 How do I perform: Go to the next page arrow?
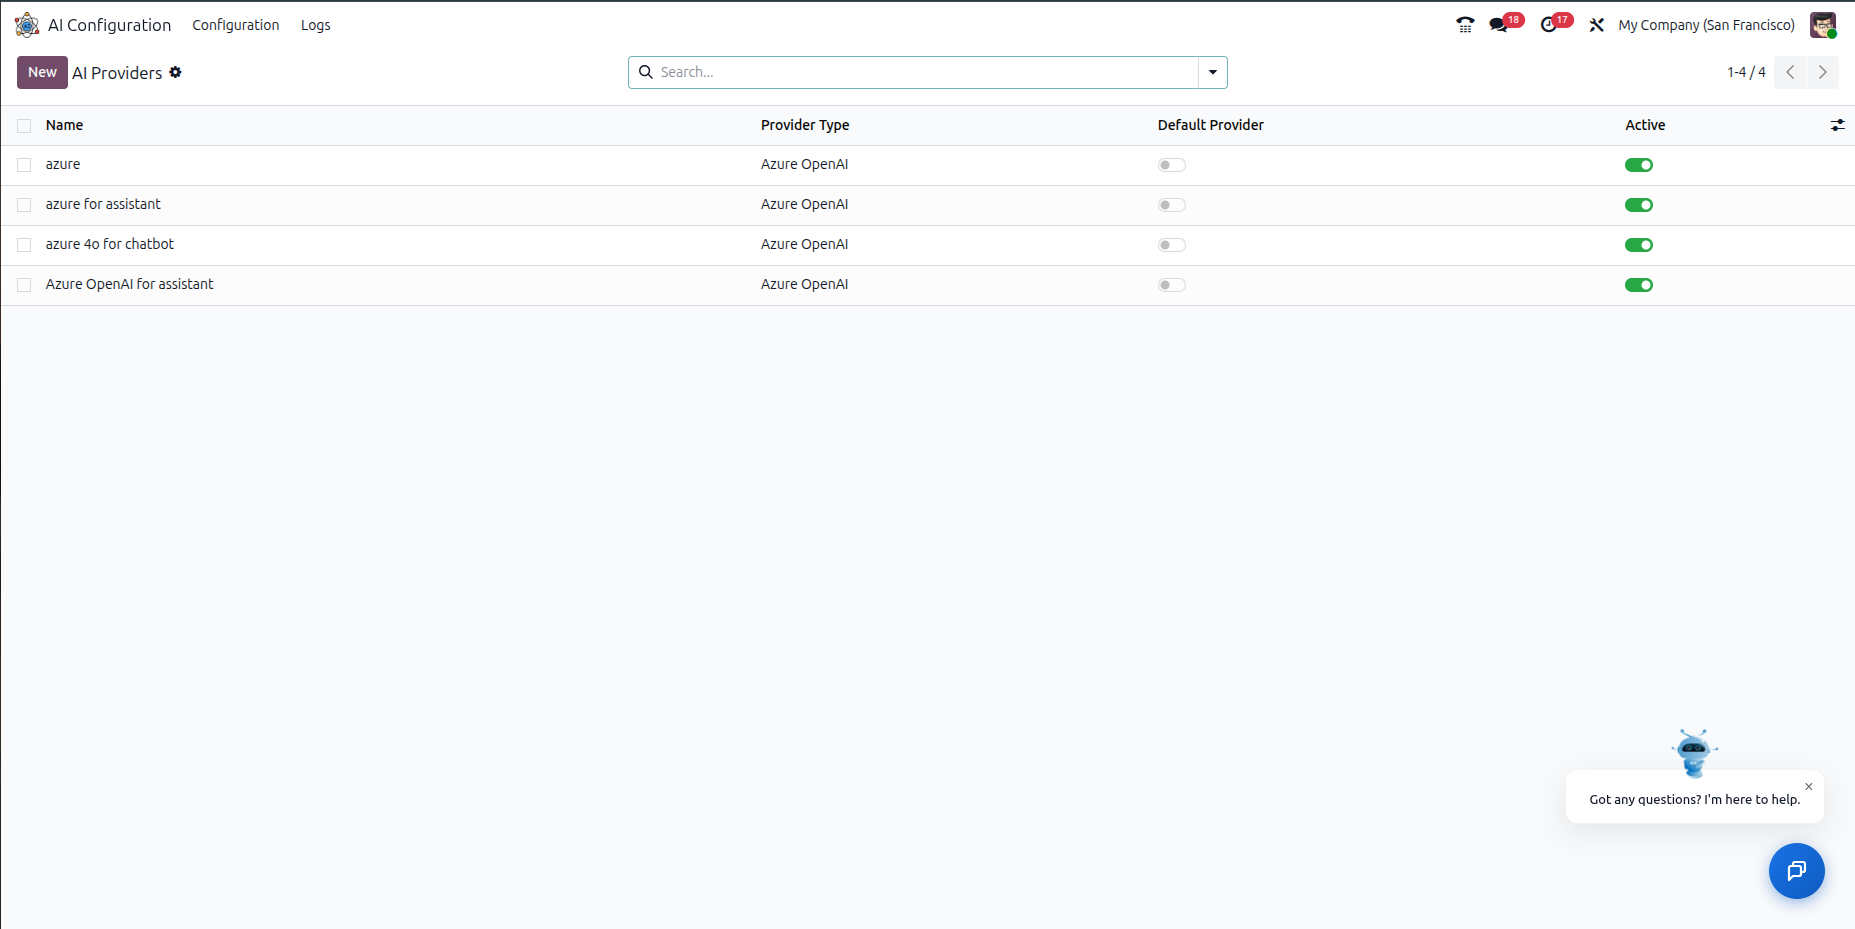pyautogui.click(x=1823, y=72)
